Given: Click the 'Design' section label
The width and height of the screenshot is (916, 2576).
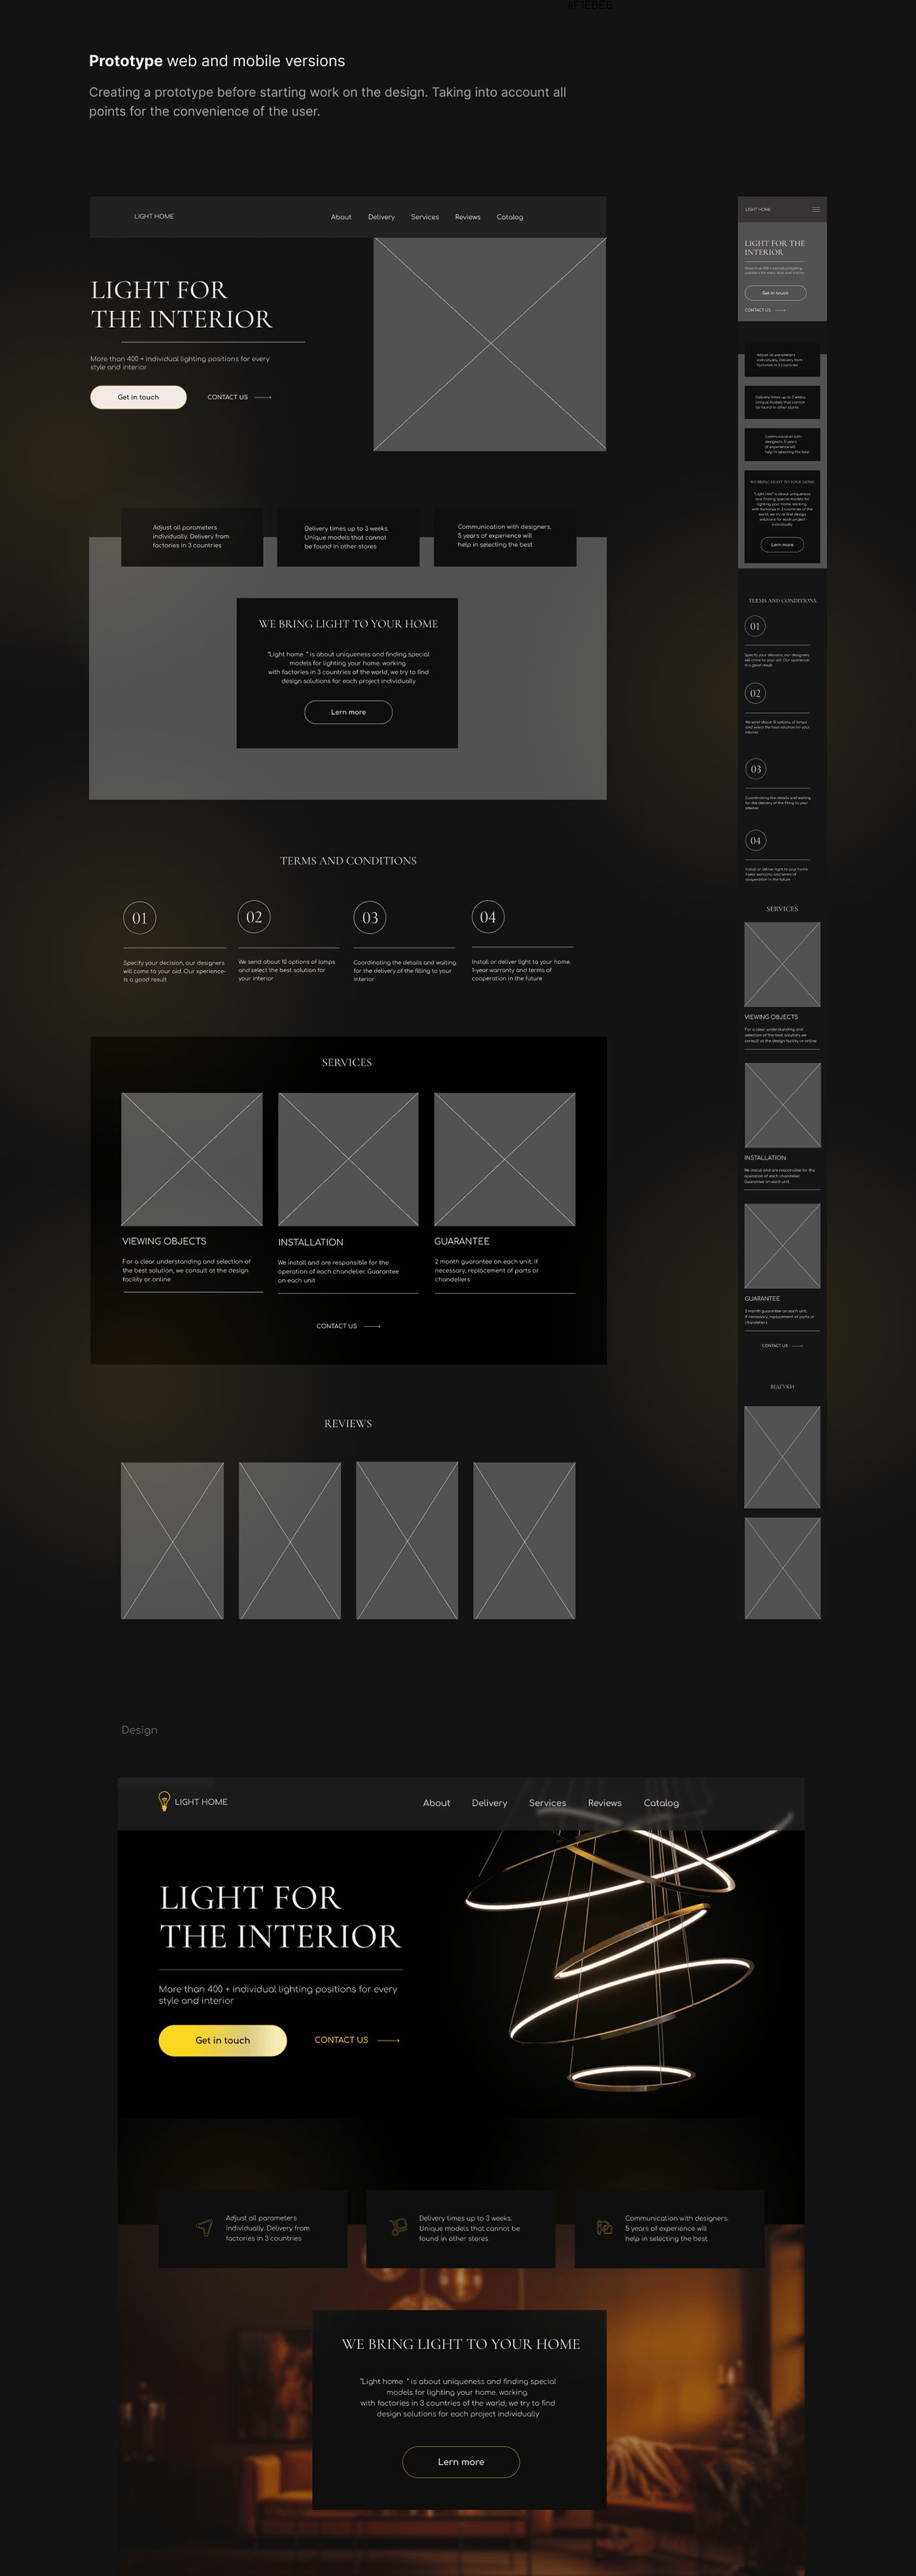Looking at the screenshot, I should (139, 1730).
